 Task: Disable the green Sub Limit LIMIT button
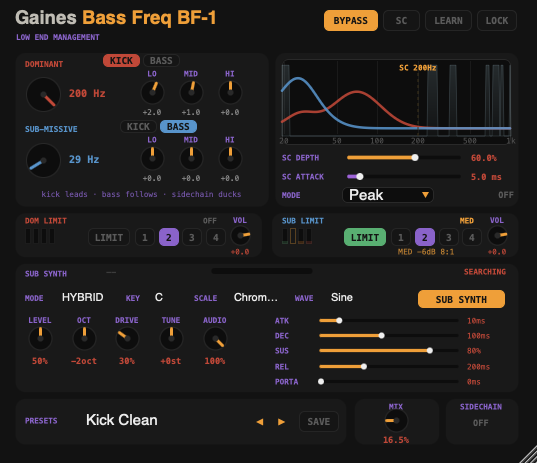[x=365, y=237]
